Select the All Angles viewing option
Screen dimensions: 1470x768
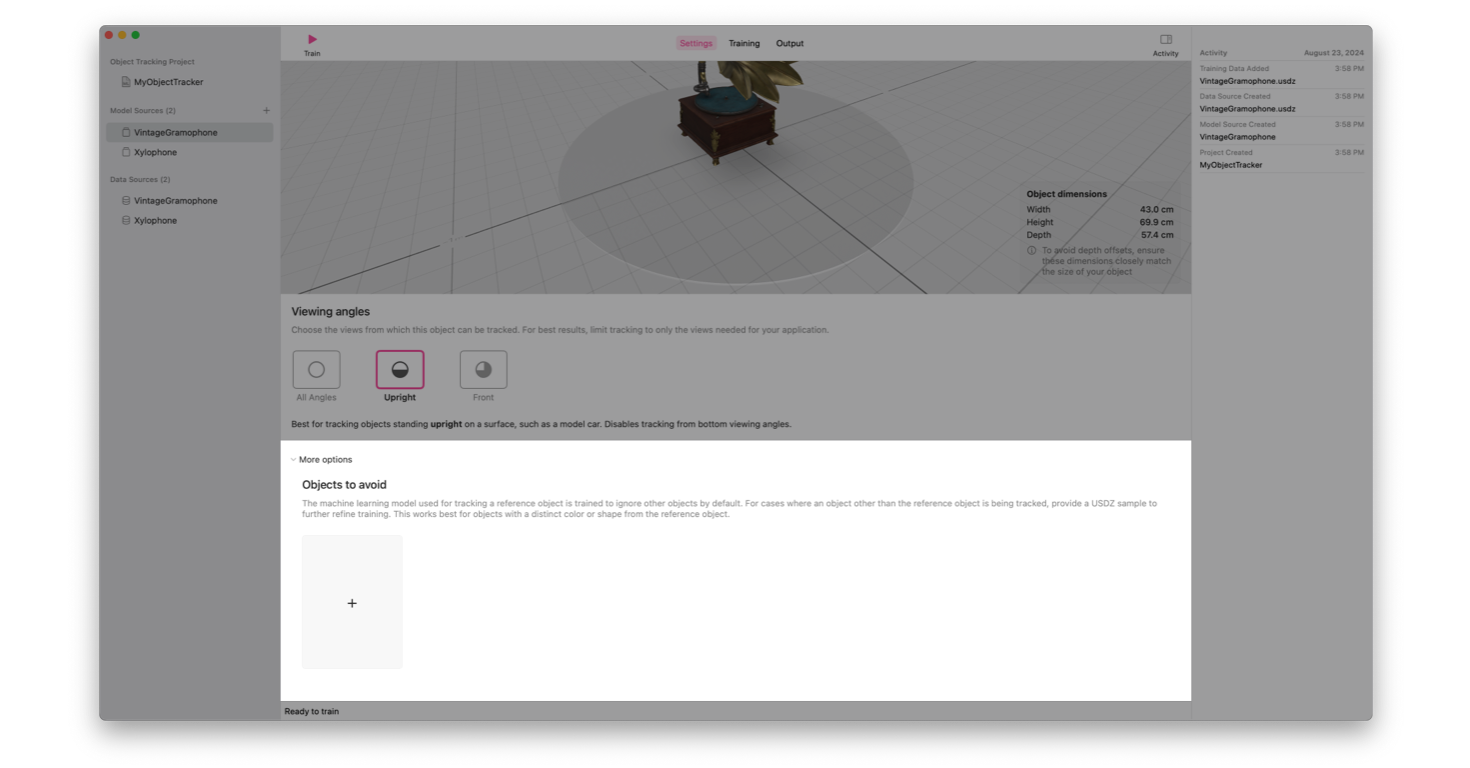tap(316, 370)
